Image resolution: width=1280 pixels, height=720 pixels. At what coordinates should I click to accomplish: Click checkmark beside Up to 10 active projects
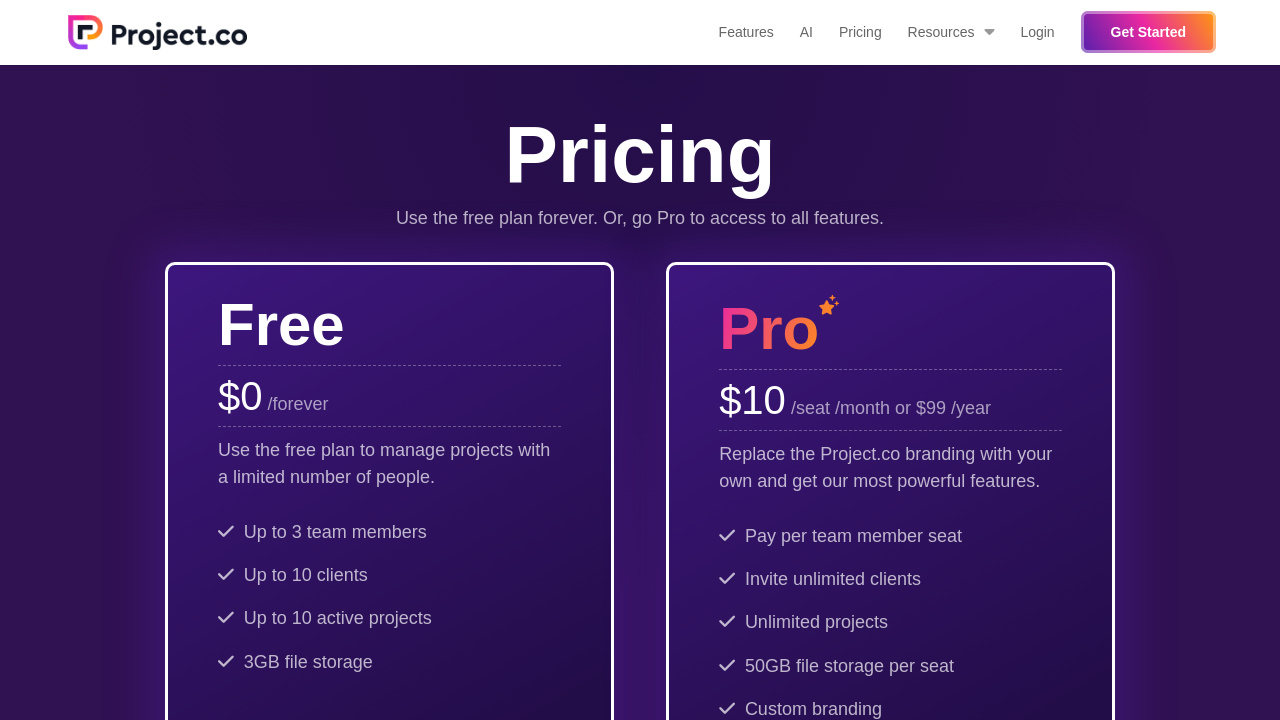pos(226,618)
